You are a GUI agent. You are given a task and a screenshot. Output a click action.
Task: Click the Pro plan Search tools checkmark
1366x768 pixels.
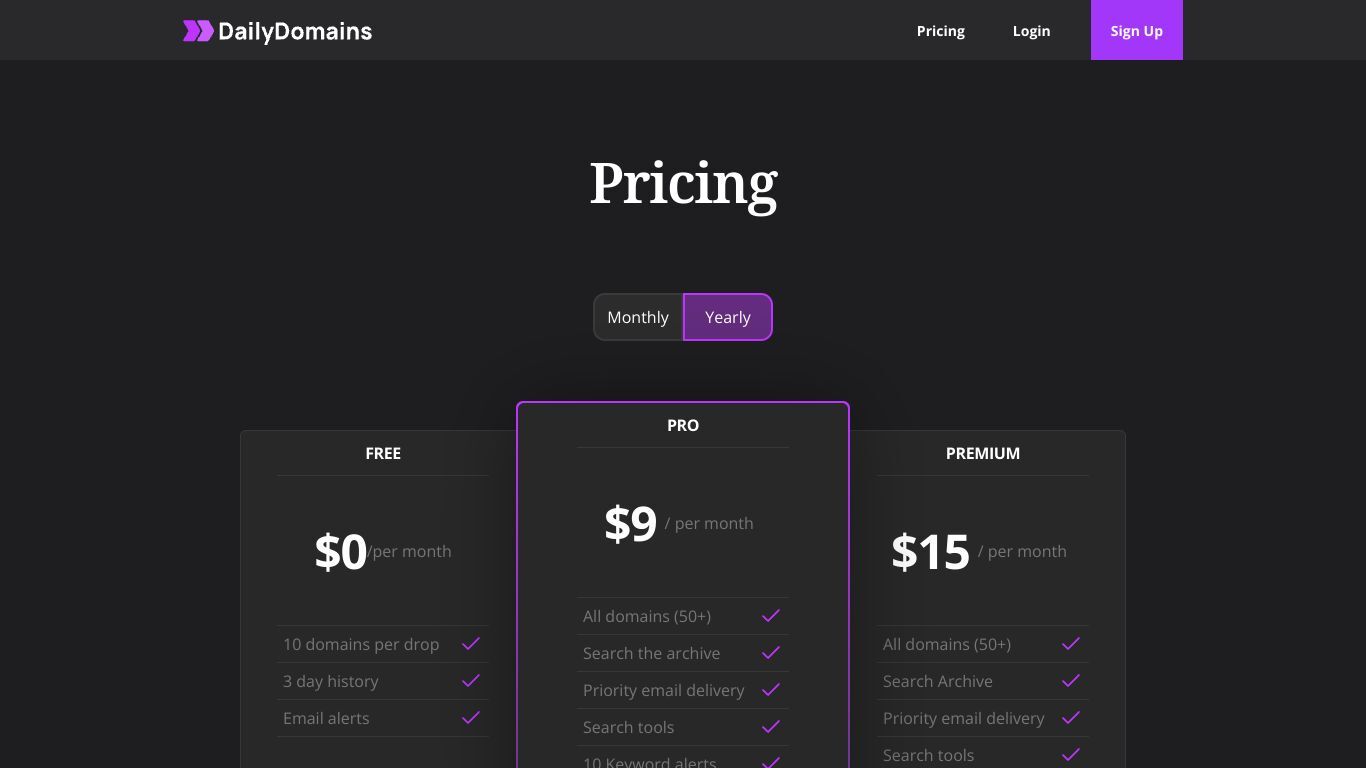[x=771, y=727]
